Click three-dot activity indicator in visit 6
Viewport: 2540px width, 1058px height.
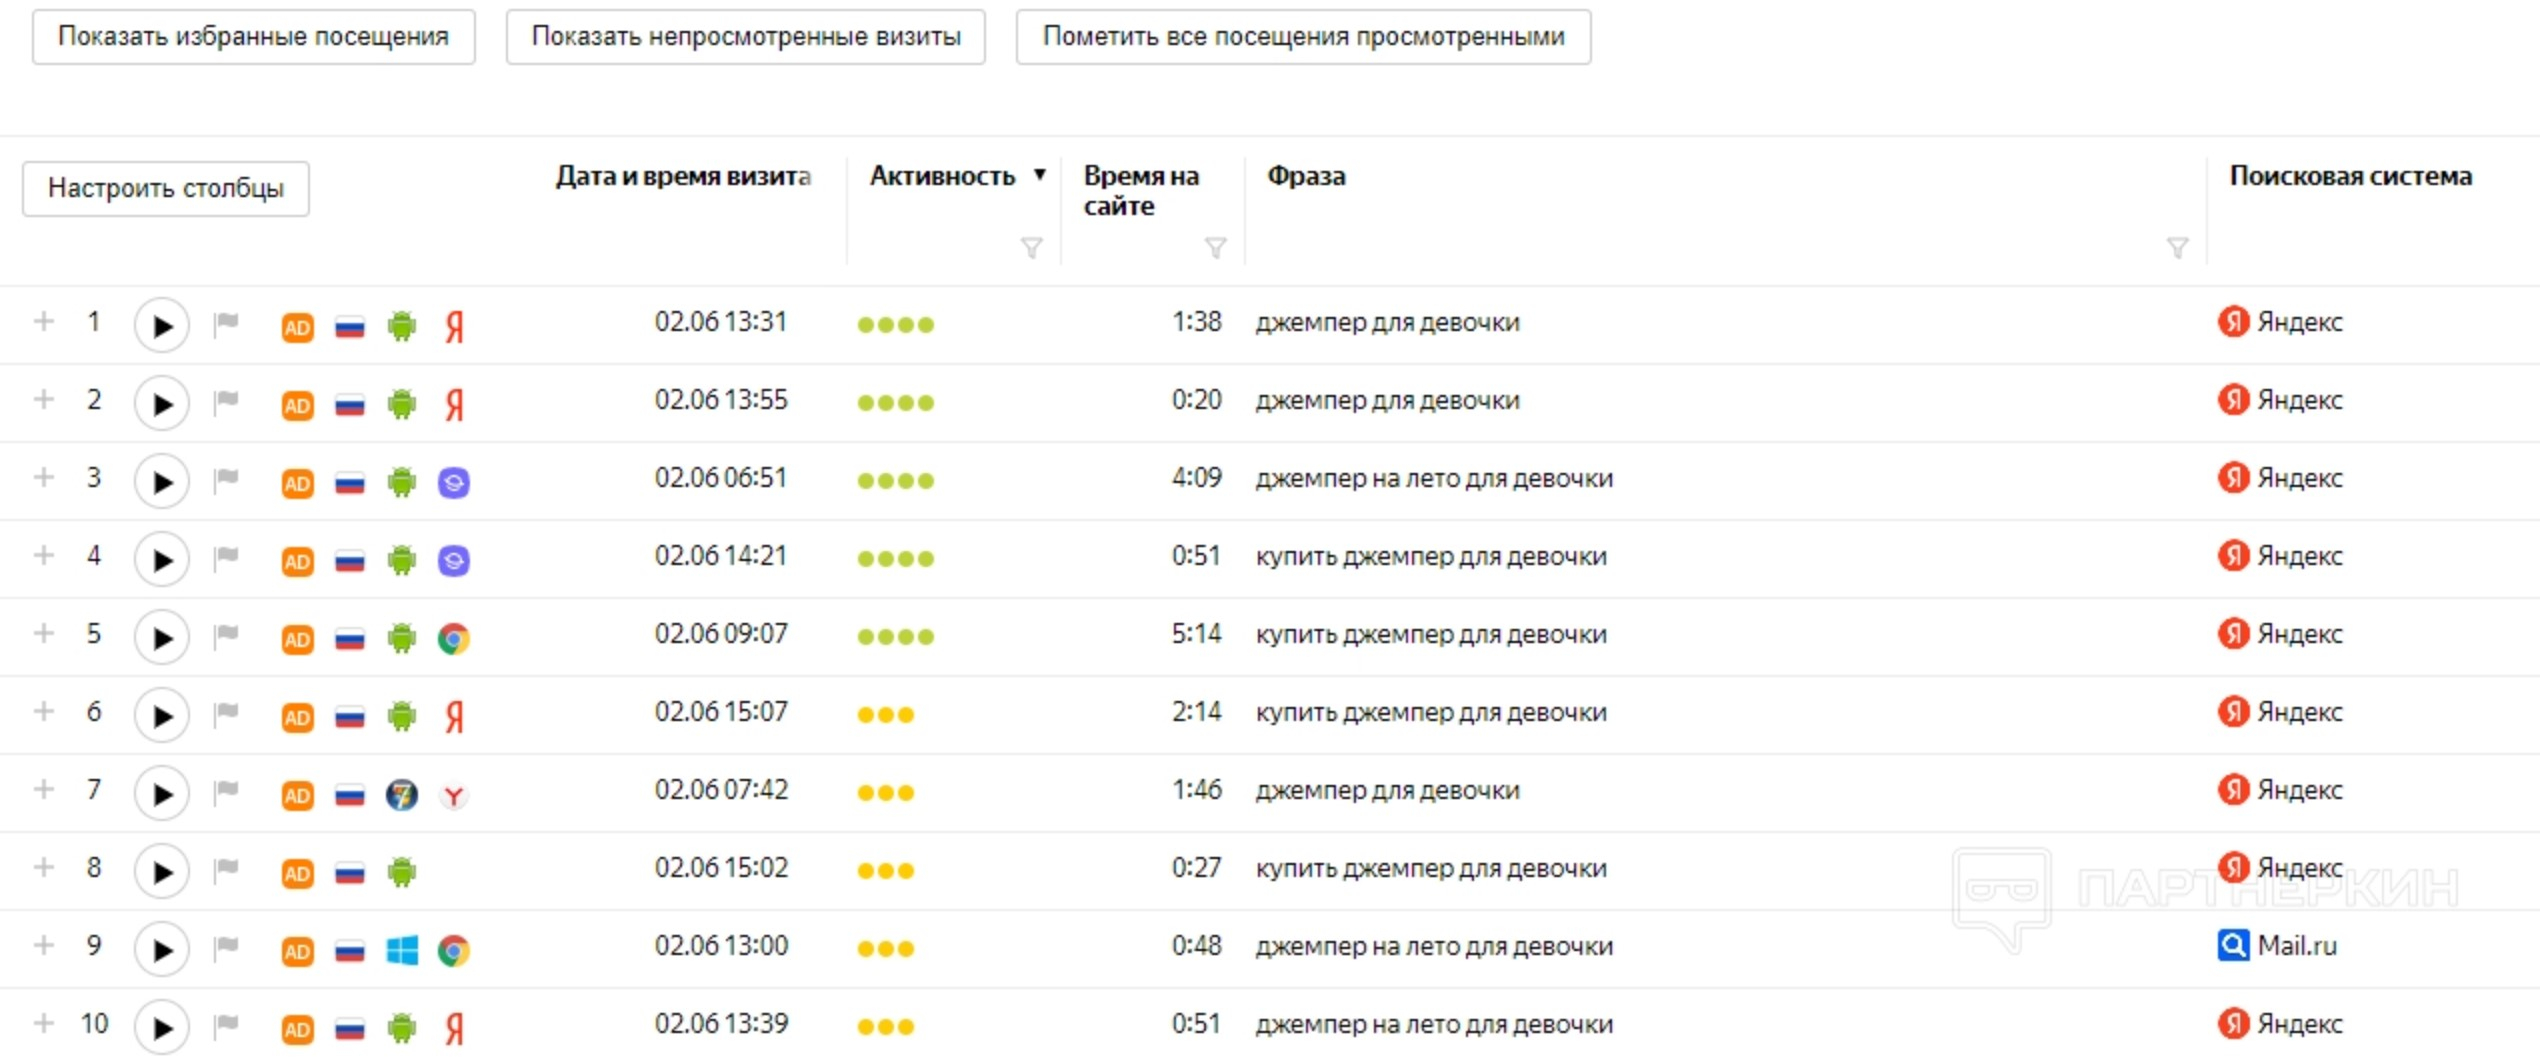tap(886, 714)
